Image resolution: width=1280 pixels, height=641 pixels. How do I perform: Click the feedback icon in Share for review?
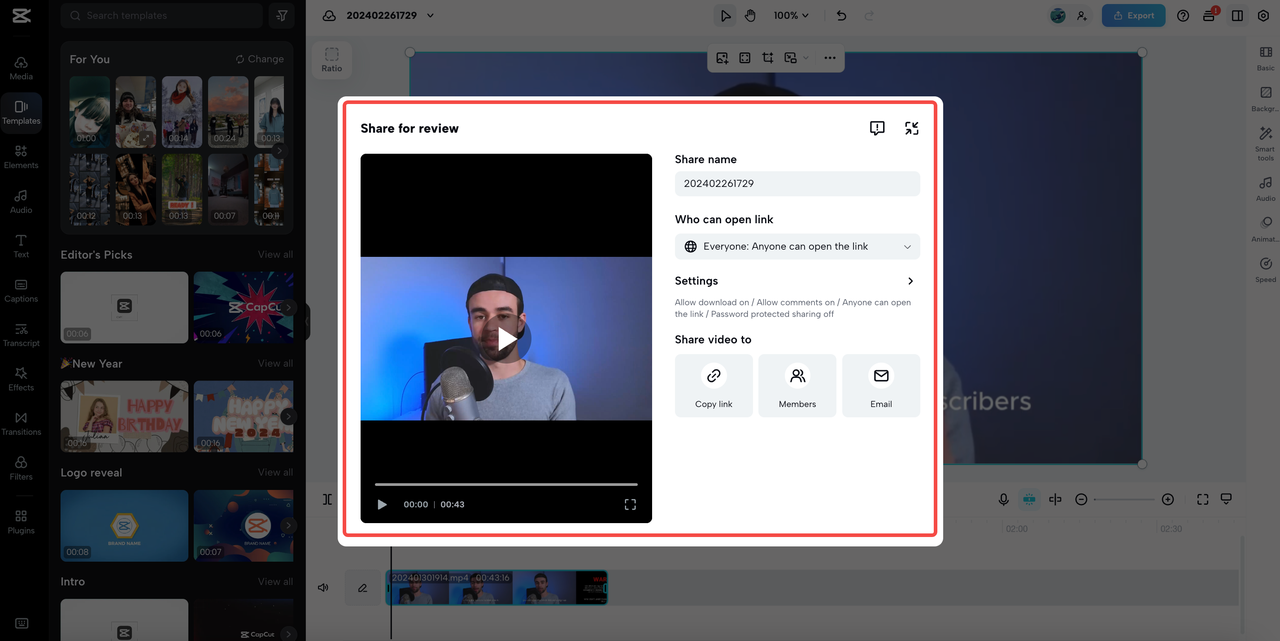click(877, 128)
